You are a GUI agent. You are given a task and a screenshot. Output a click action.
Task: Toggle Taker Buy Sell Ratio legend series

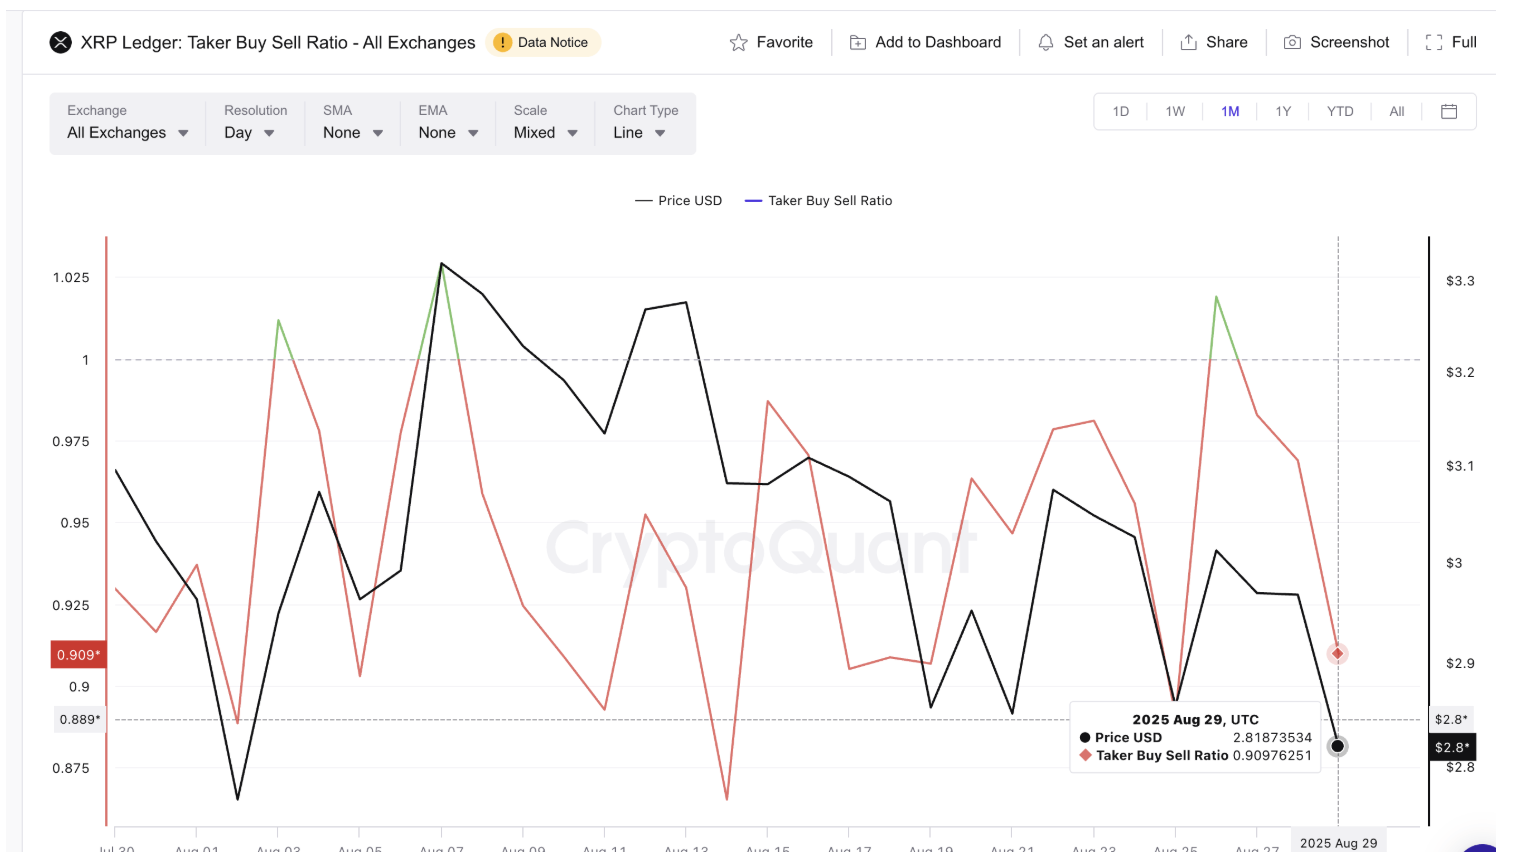click(x=819, y=201)
